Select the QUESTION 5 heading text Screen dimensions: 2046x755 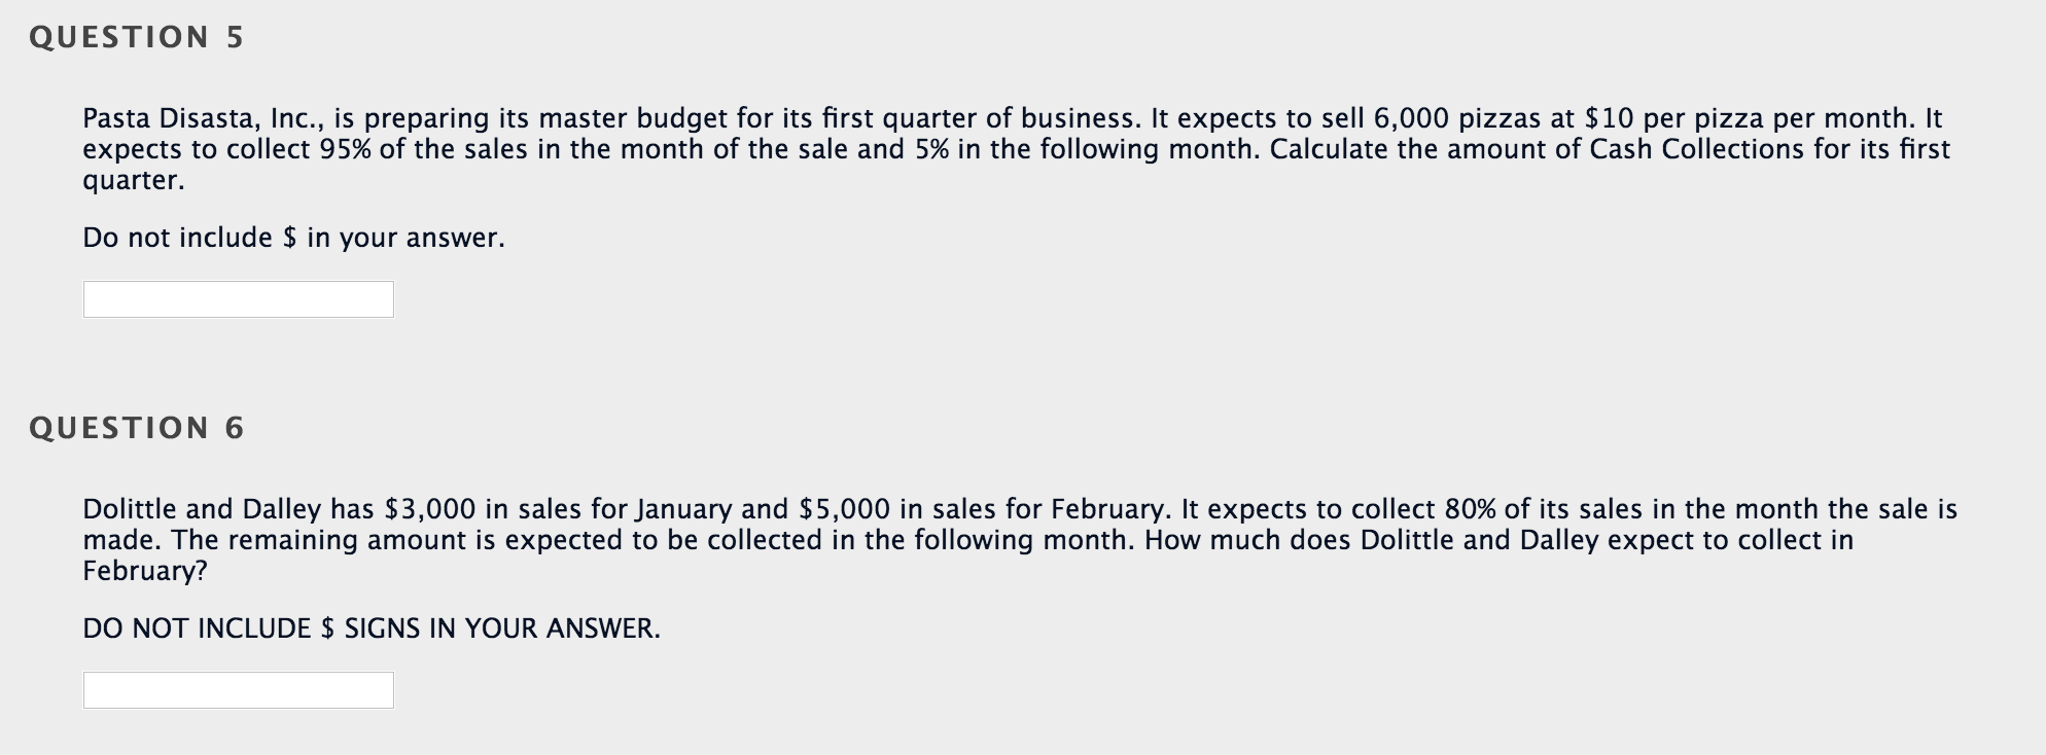[135, 36]
